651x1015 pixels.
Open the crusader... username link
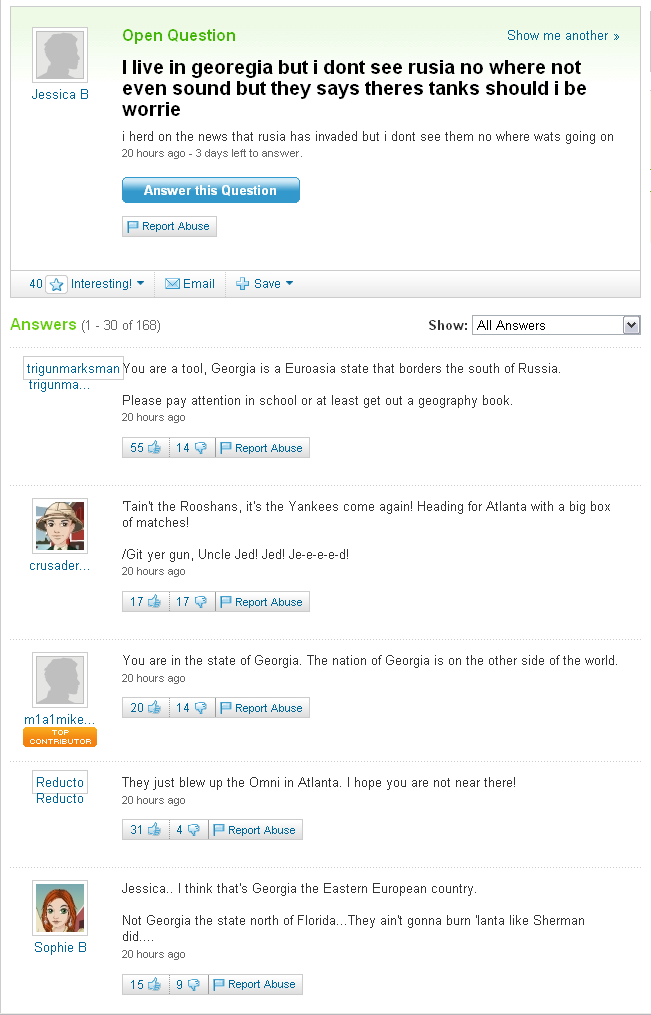(60, 566)
